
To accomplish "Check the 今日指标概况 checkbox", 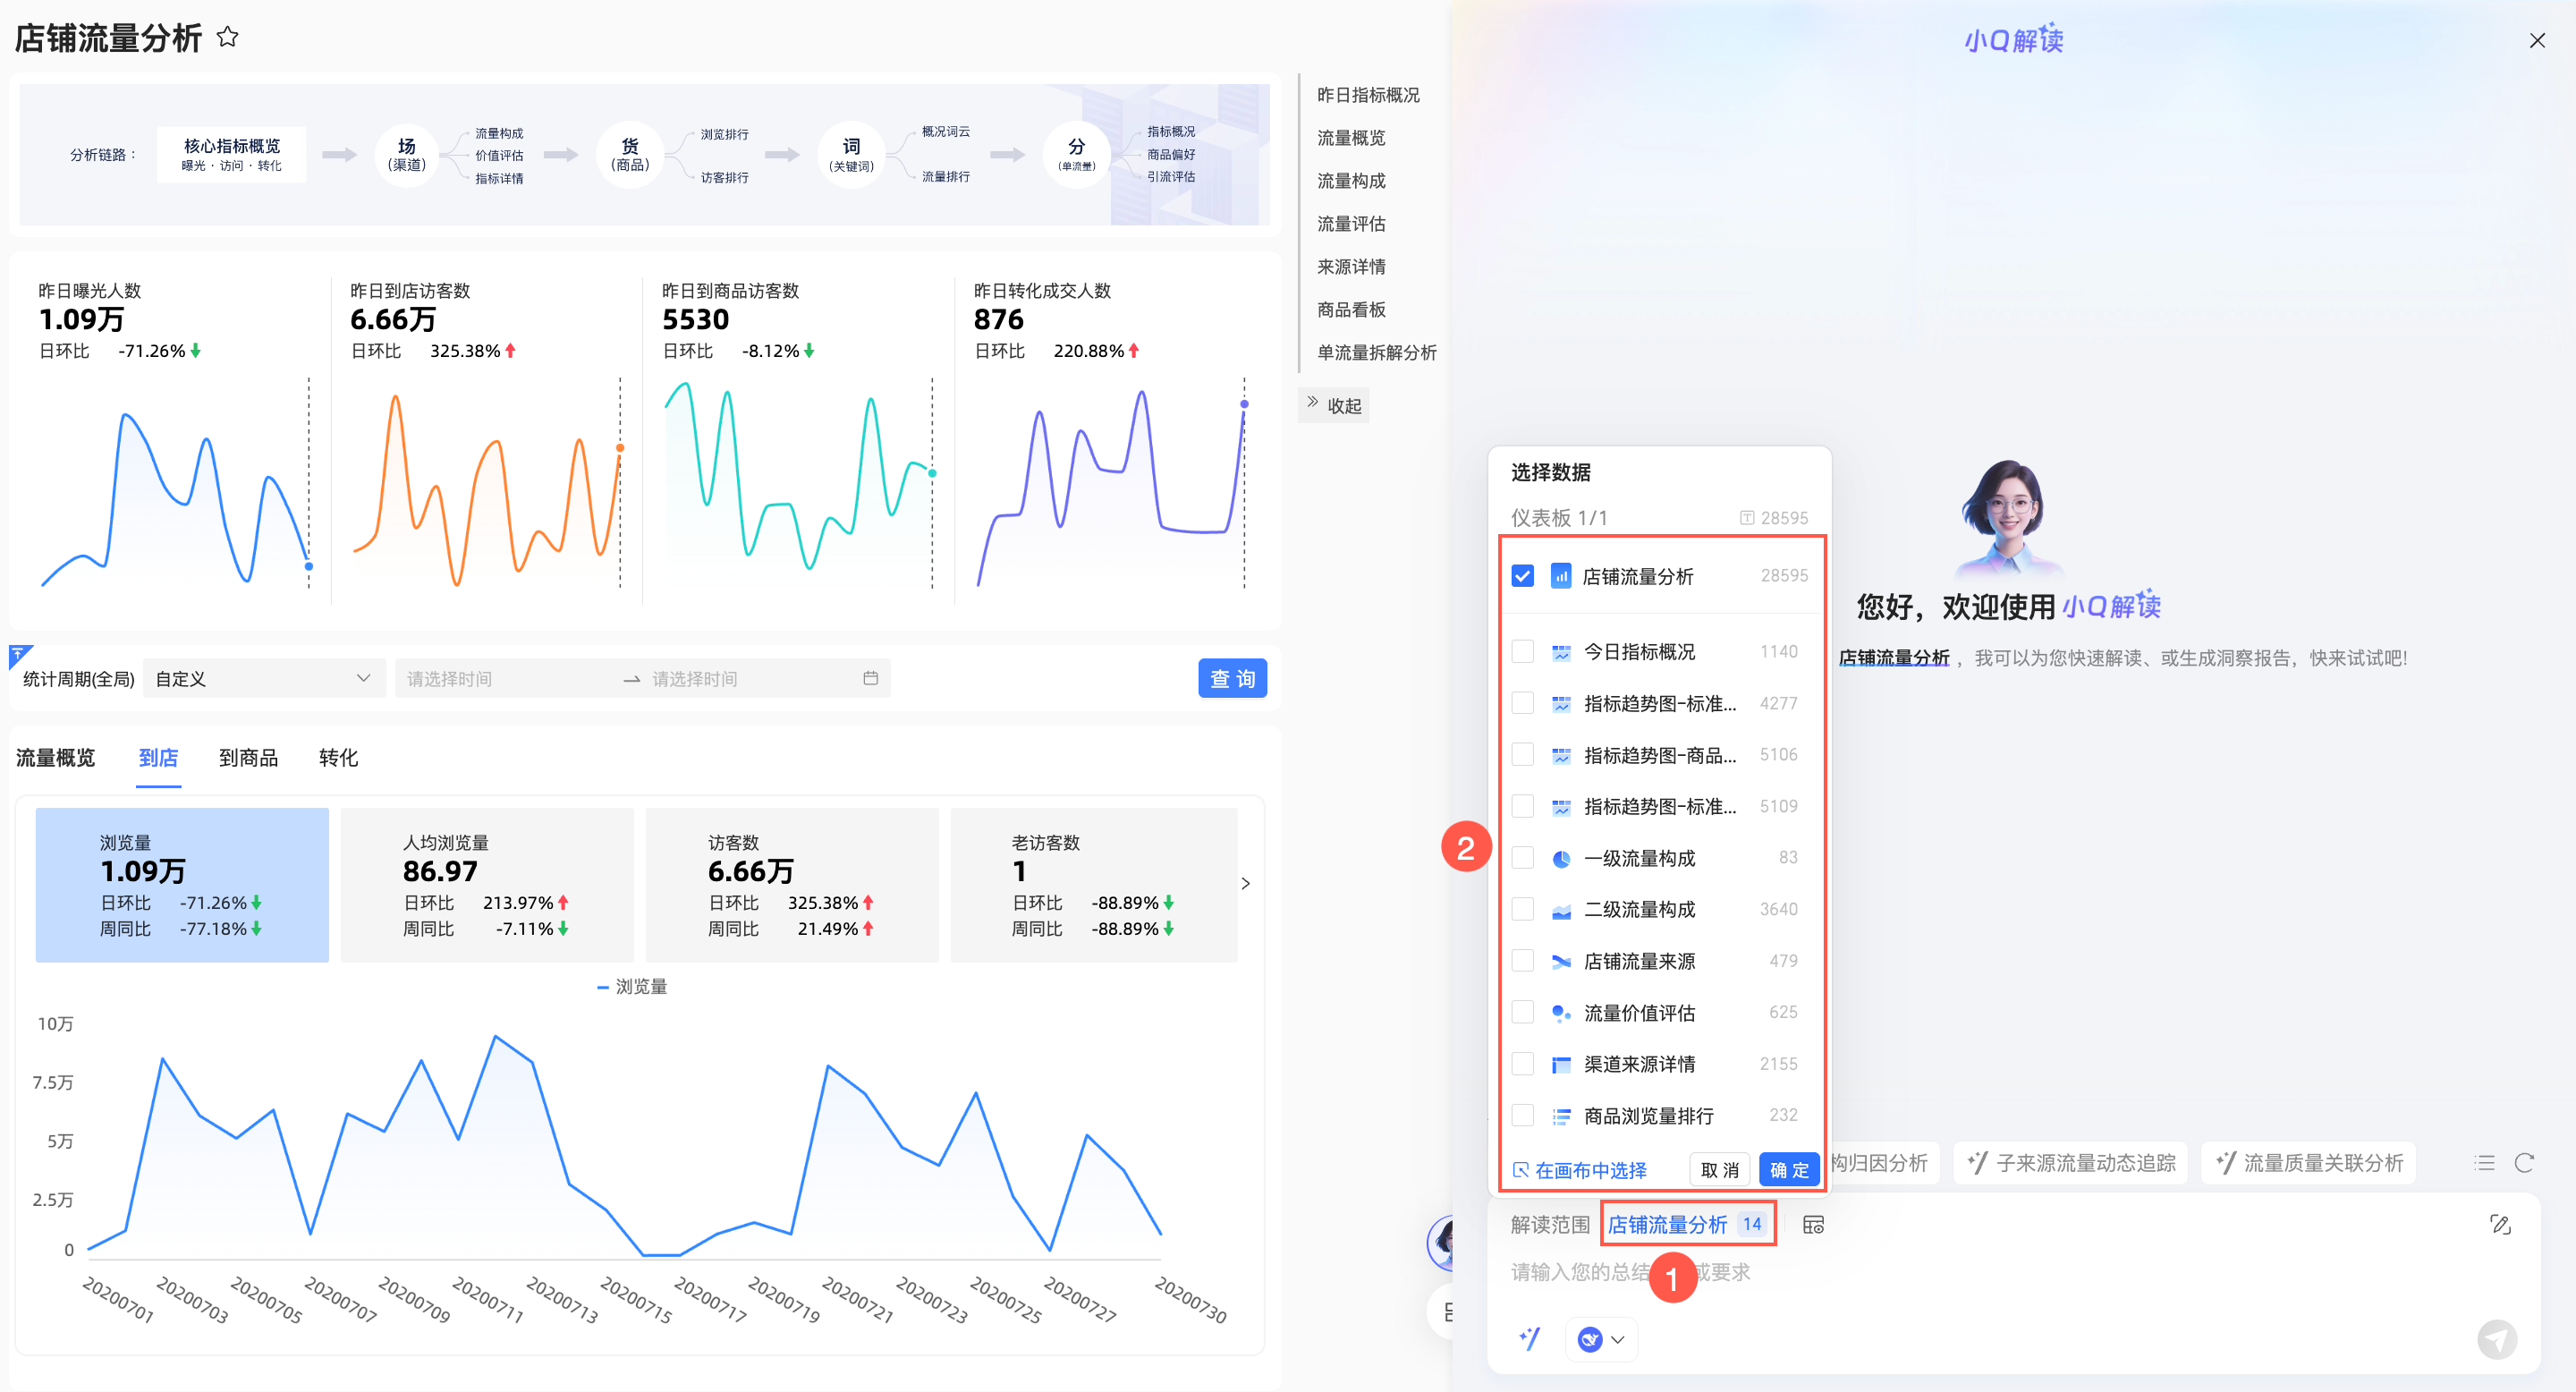I will pos(1522,652).
